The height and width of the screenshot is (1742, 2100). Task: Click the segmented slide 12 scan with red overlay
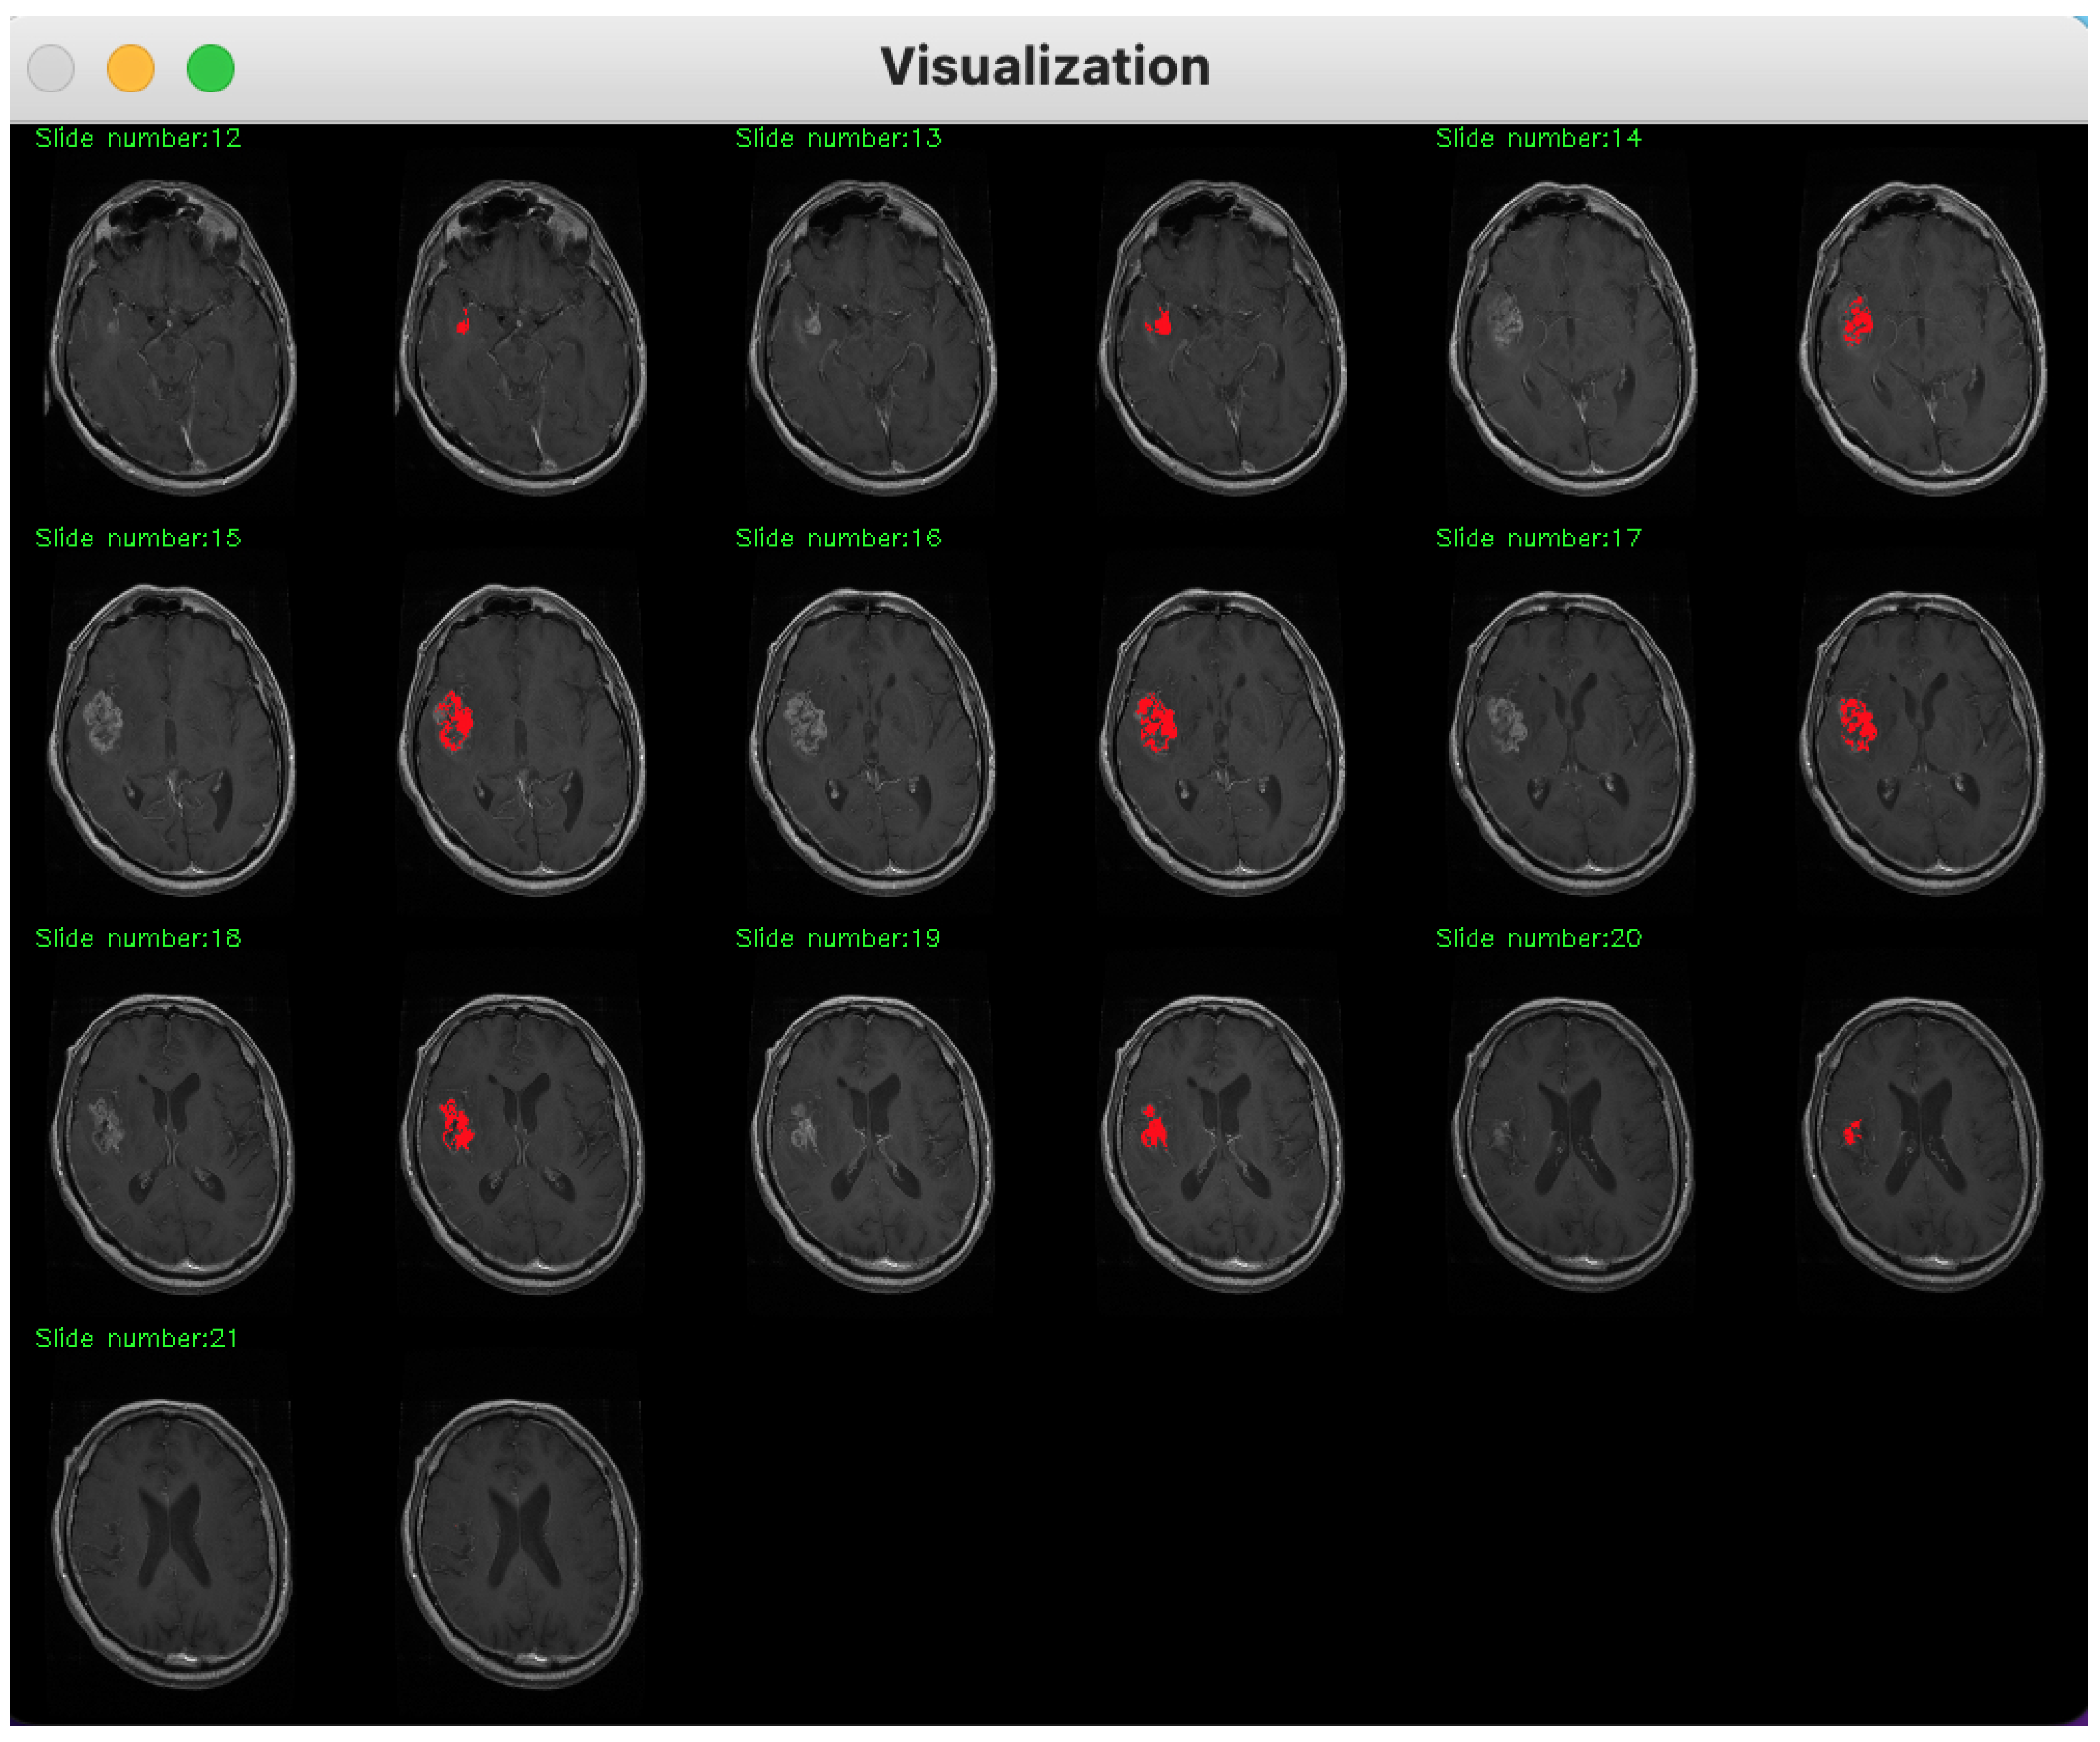pos(522,337)
